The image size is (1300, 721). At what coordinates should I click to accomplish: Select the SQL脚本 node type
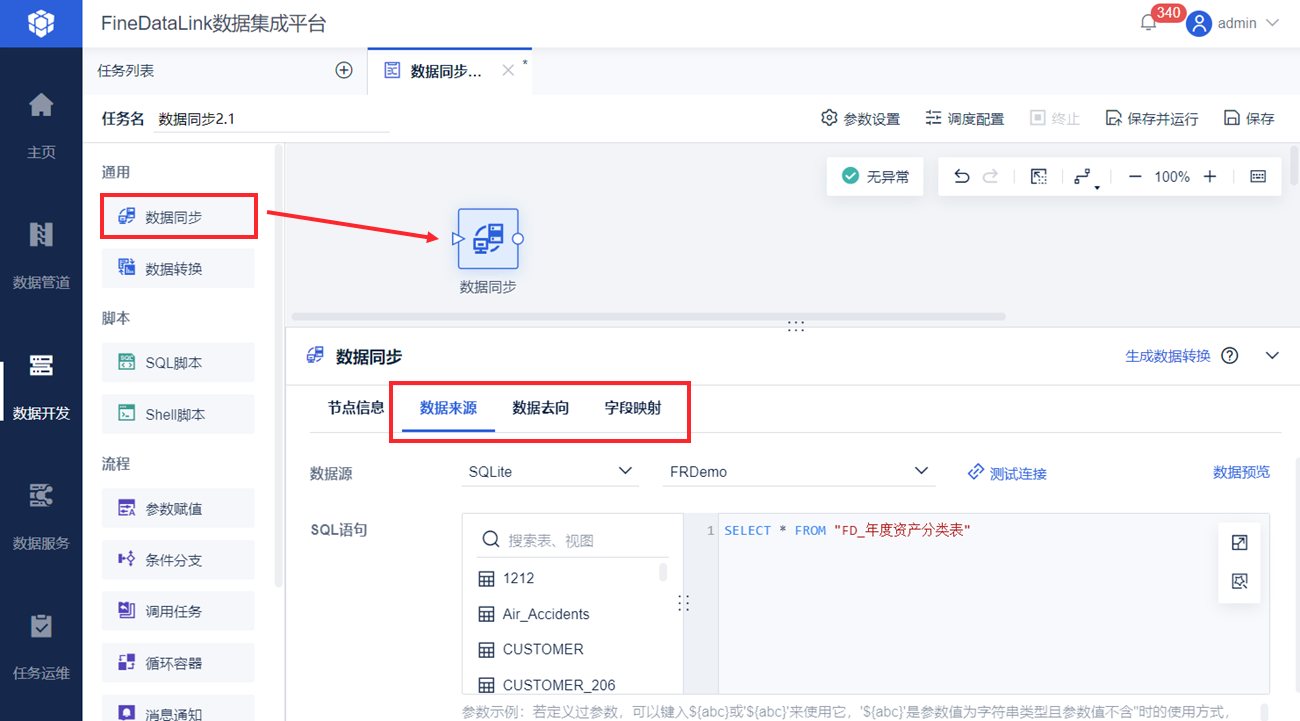tap(179, 363)
